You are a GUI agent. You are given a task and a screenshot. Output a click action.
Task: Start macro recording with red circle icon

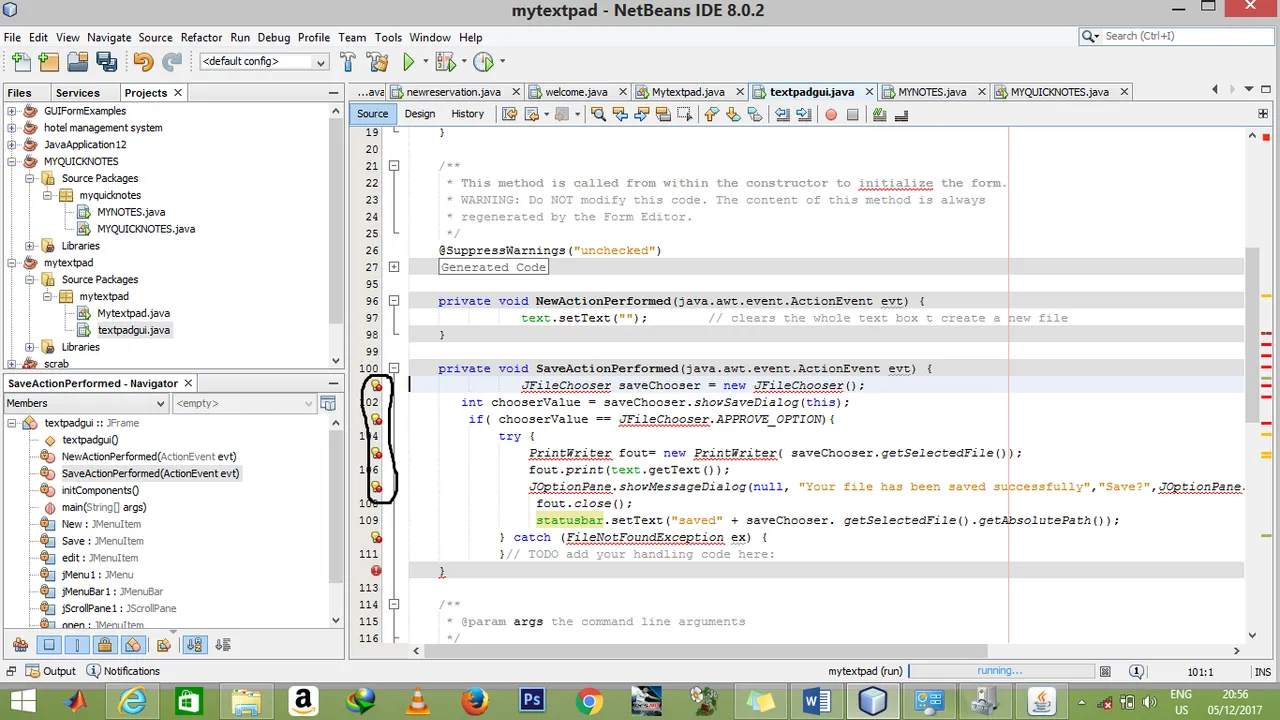pos(830,114)
